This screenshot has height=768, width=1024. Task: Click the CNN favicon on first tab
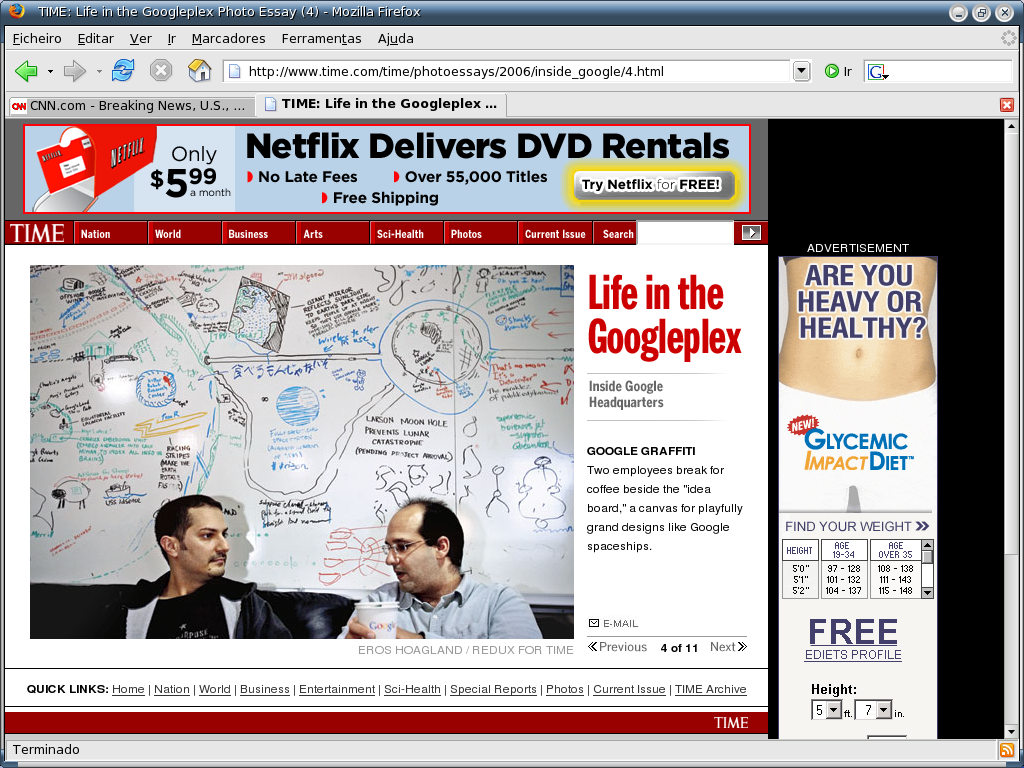[19, 106]
